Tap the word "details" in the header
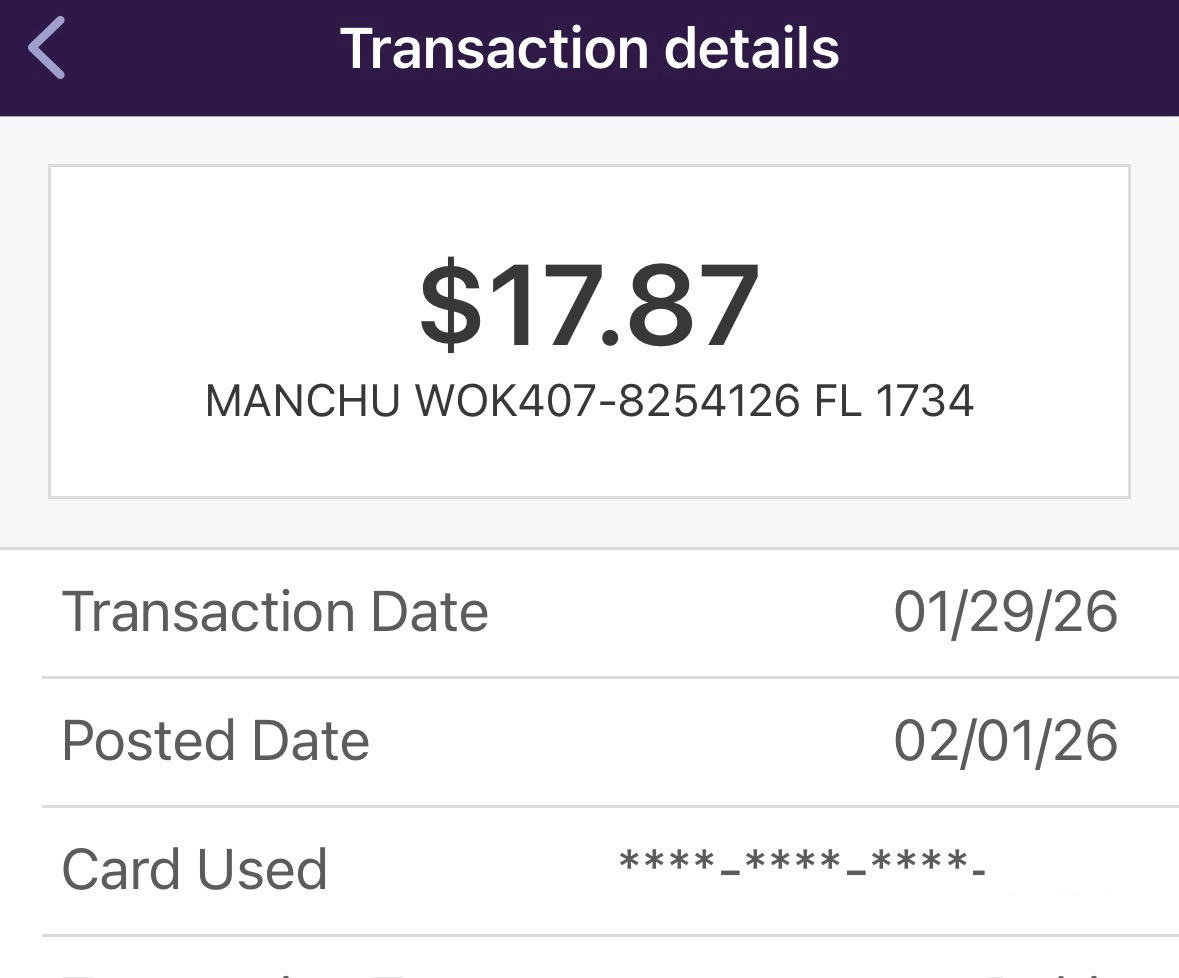The image size is (1179, 978). click(x=753, y=47)
